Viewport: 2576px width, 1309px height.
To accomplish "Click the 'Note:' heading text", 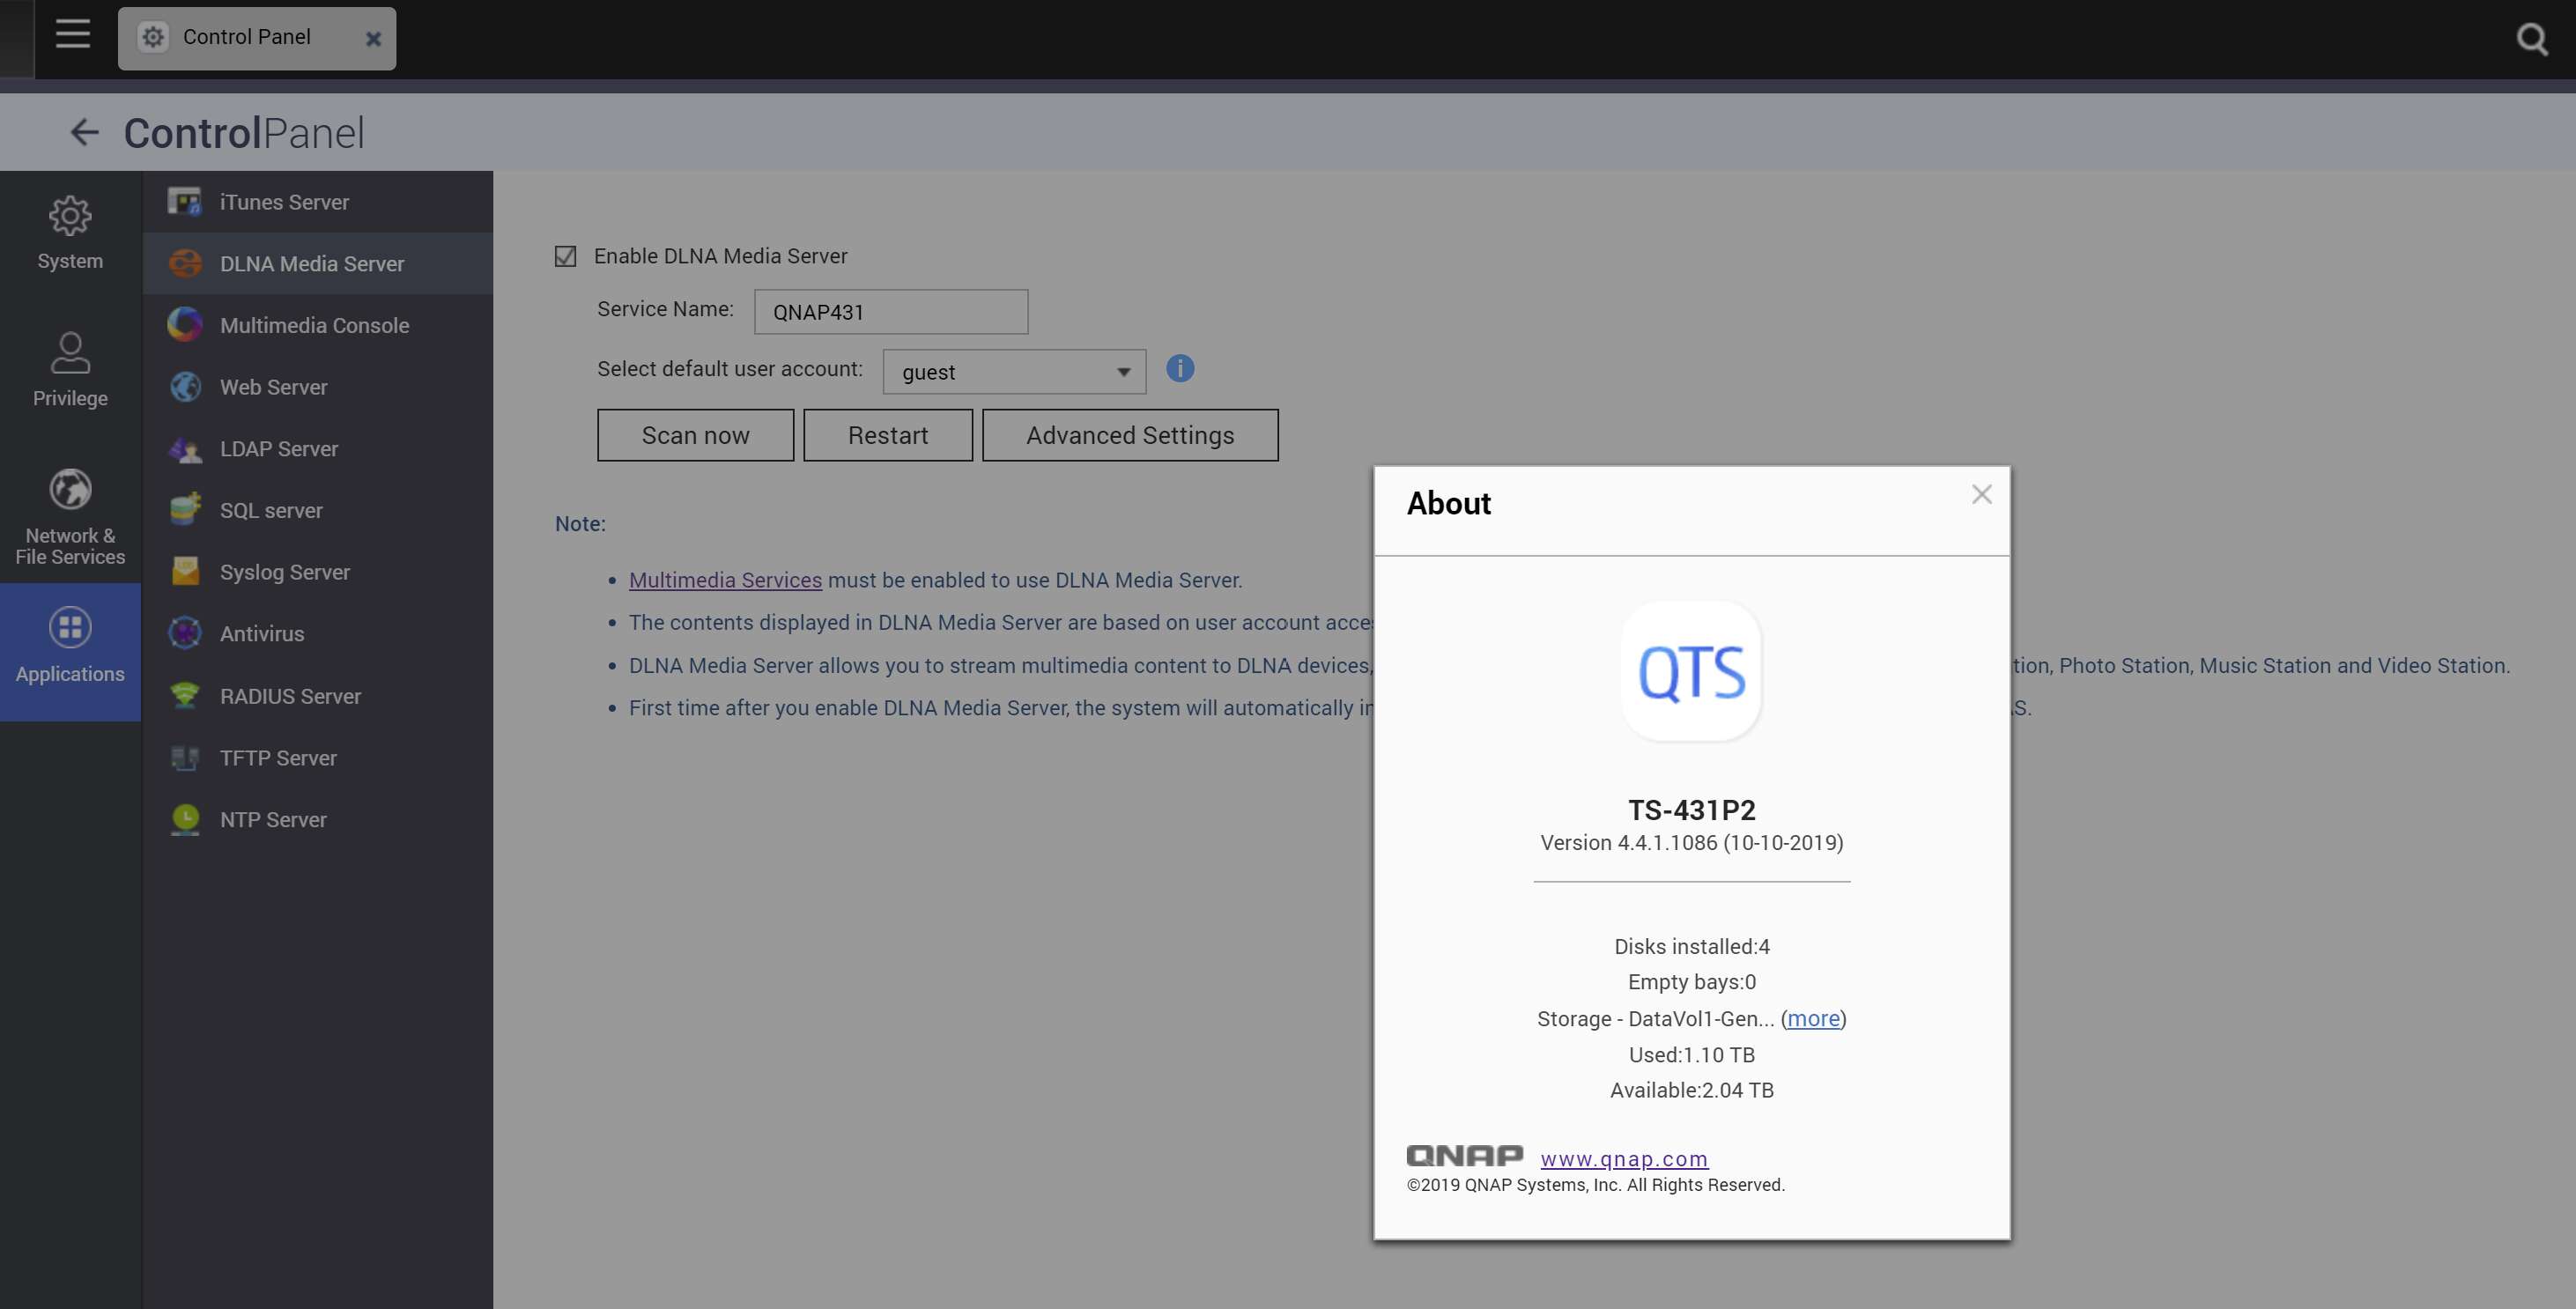I will click(x=580, y=524).
